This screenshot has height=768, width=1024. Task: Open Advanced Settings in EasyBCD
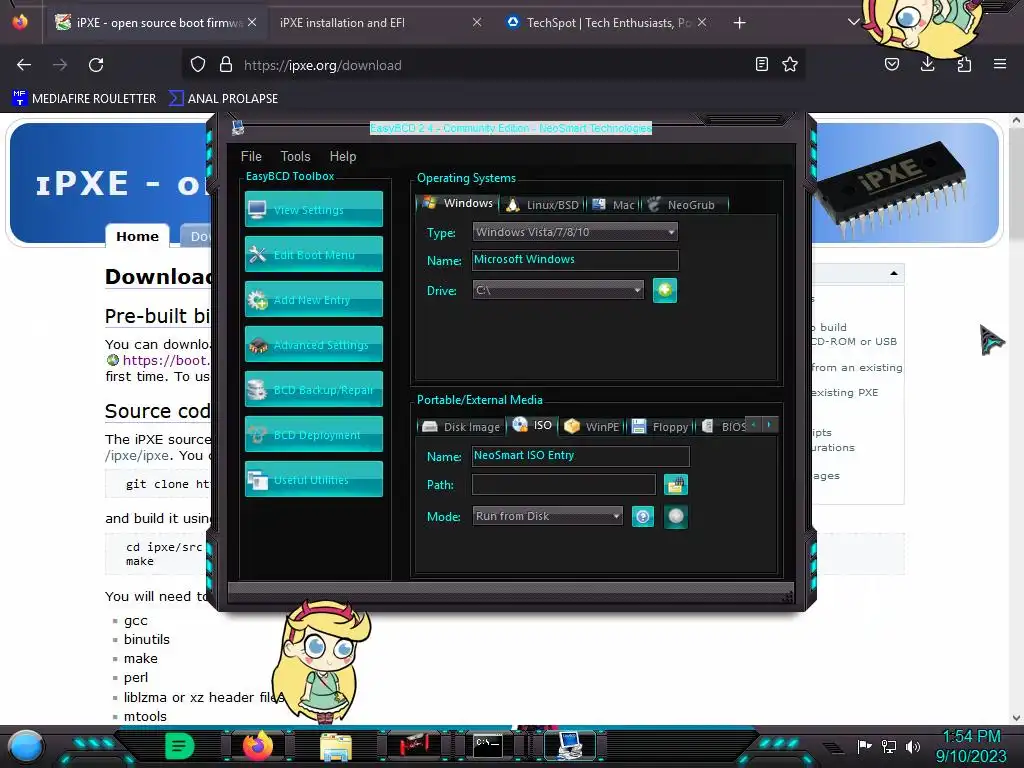click(x=313, y=344)
